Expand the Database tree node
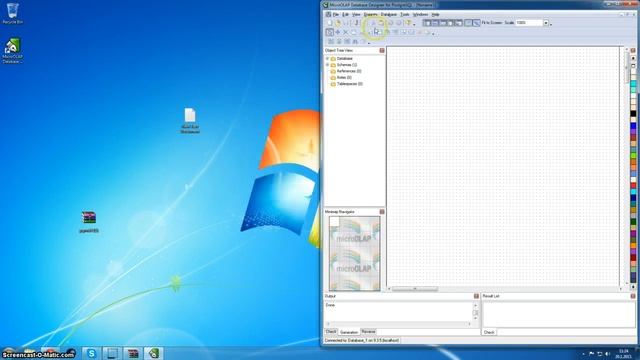This screenshot has height=360, width=640. (327, 59)
